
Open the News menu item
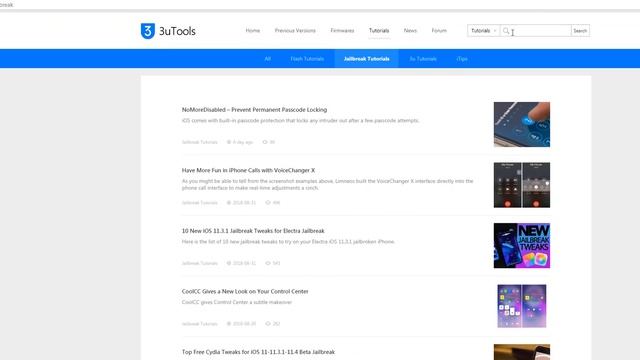[410, 31]
